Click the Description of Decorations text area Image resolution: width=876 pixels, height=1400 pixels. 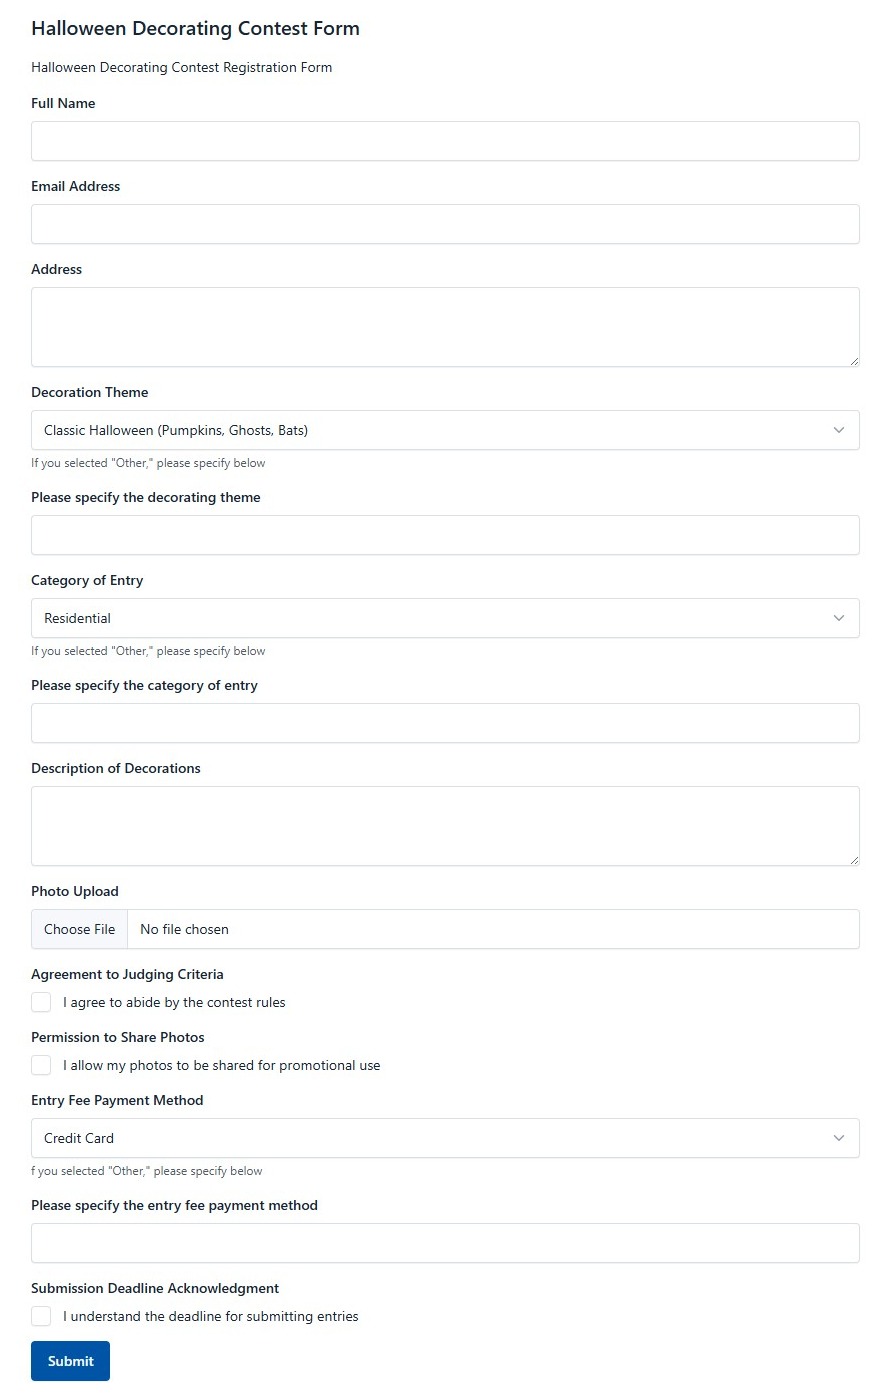pyautogui.click(x=445, y=826)
